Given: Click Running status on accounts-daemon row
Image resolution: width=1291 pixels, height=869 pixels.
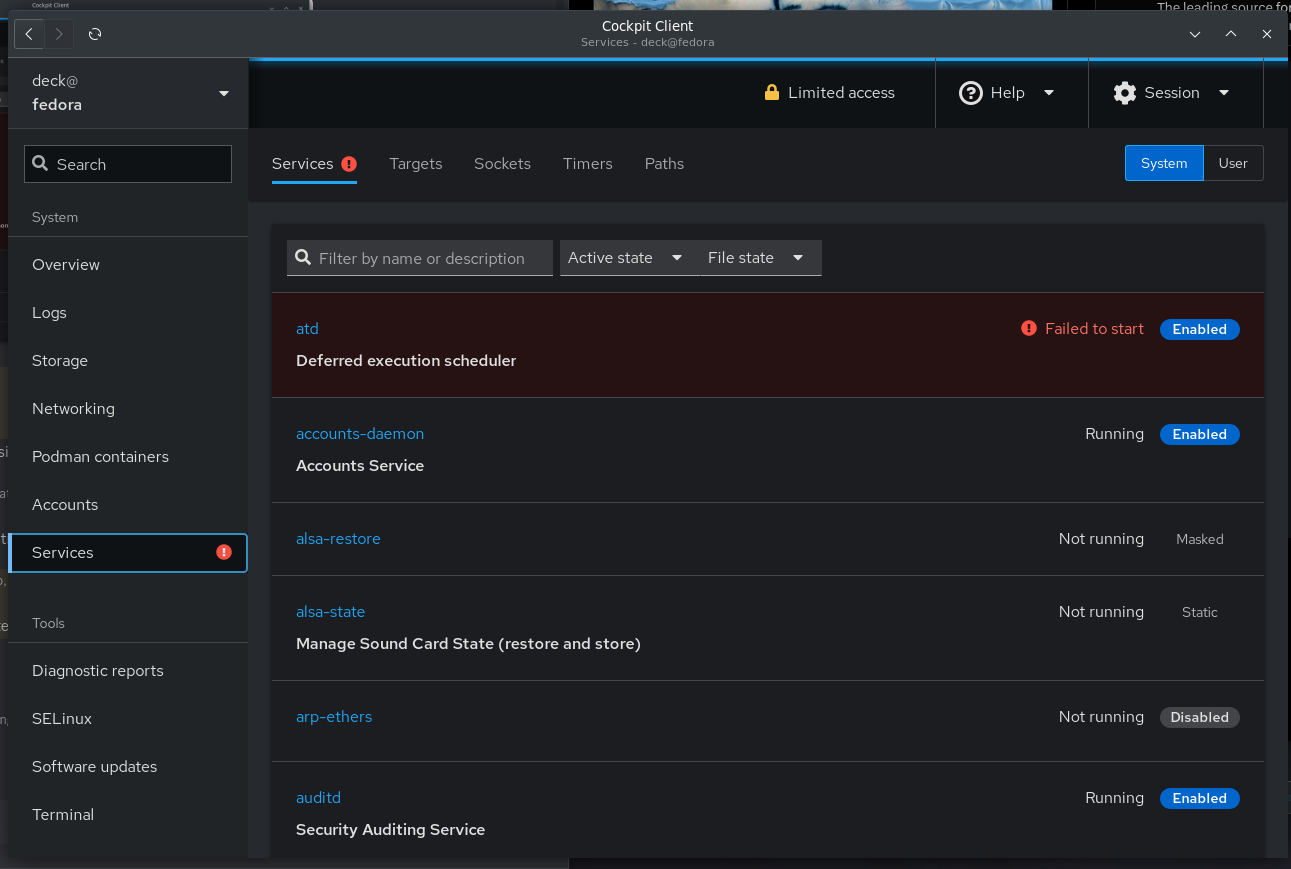Looking at the screenshot, I should 1114,434.
